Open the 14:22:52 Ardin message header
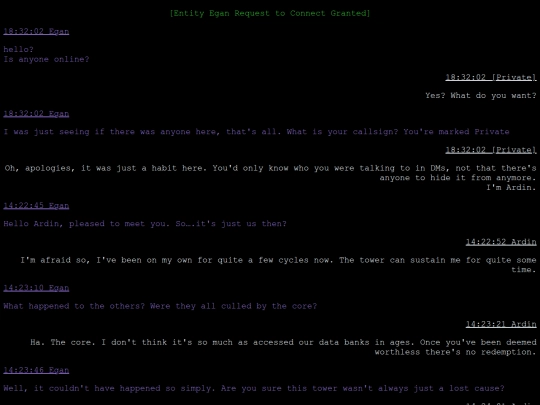Image resolution: width=540 pixels, height=405 pixels. [501, 242]
